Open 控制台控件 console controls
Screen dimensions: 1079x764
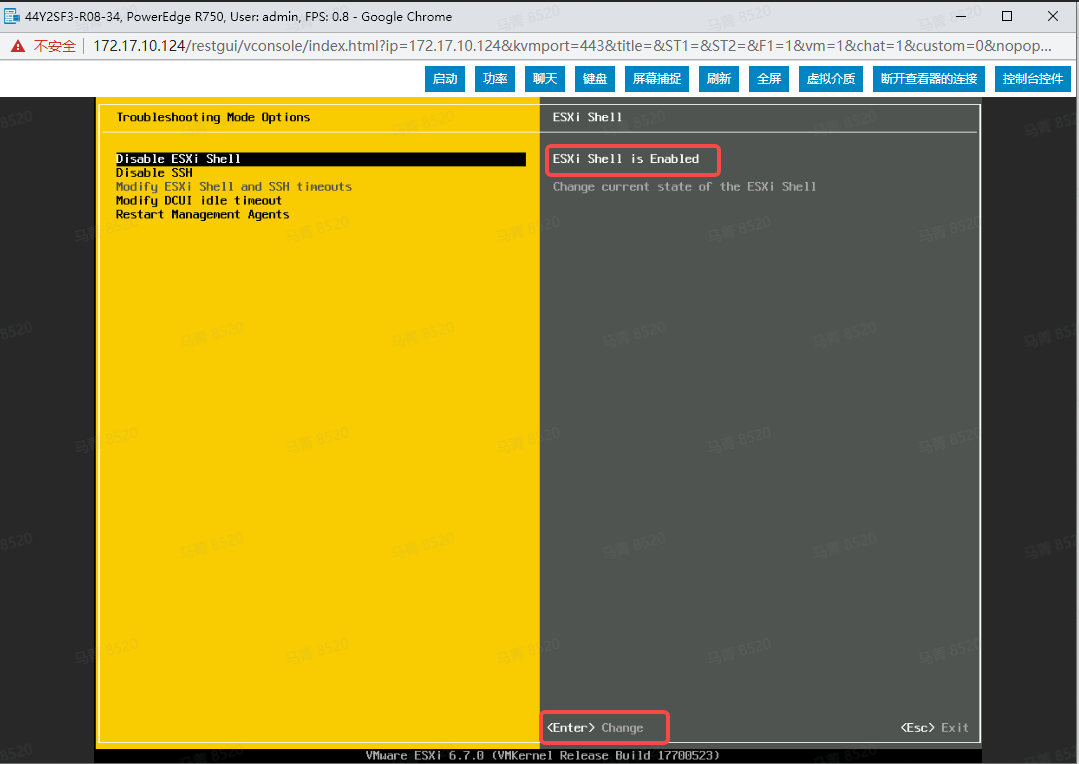click(1032, 78)
